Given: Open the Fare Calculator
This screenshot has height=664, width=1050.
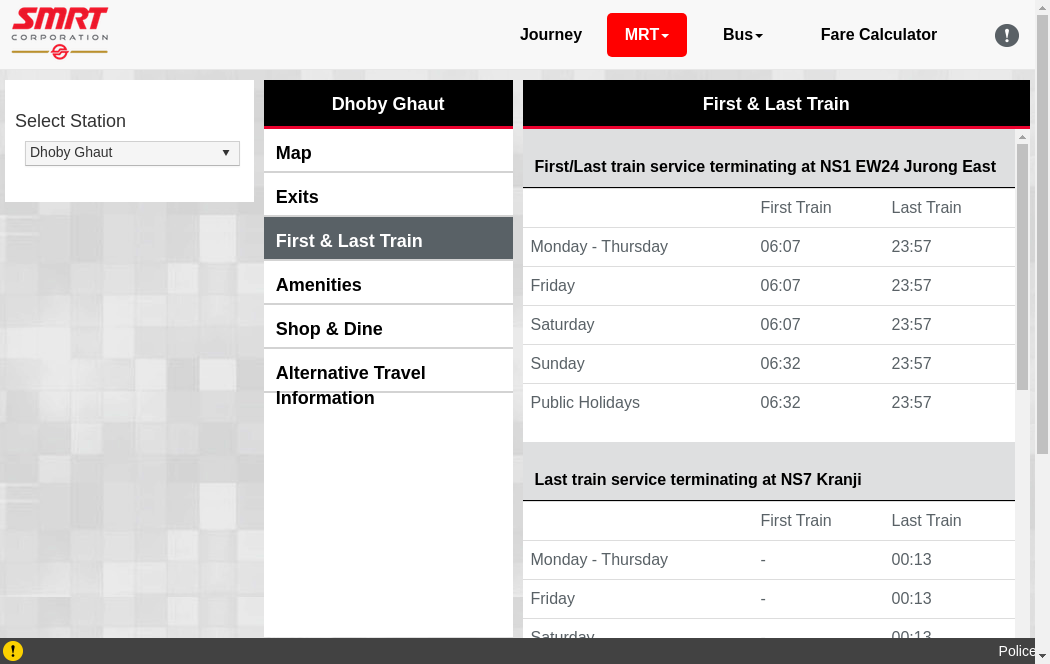Looking at the screenshot, I should [878, 35].
